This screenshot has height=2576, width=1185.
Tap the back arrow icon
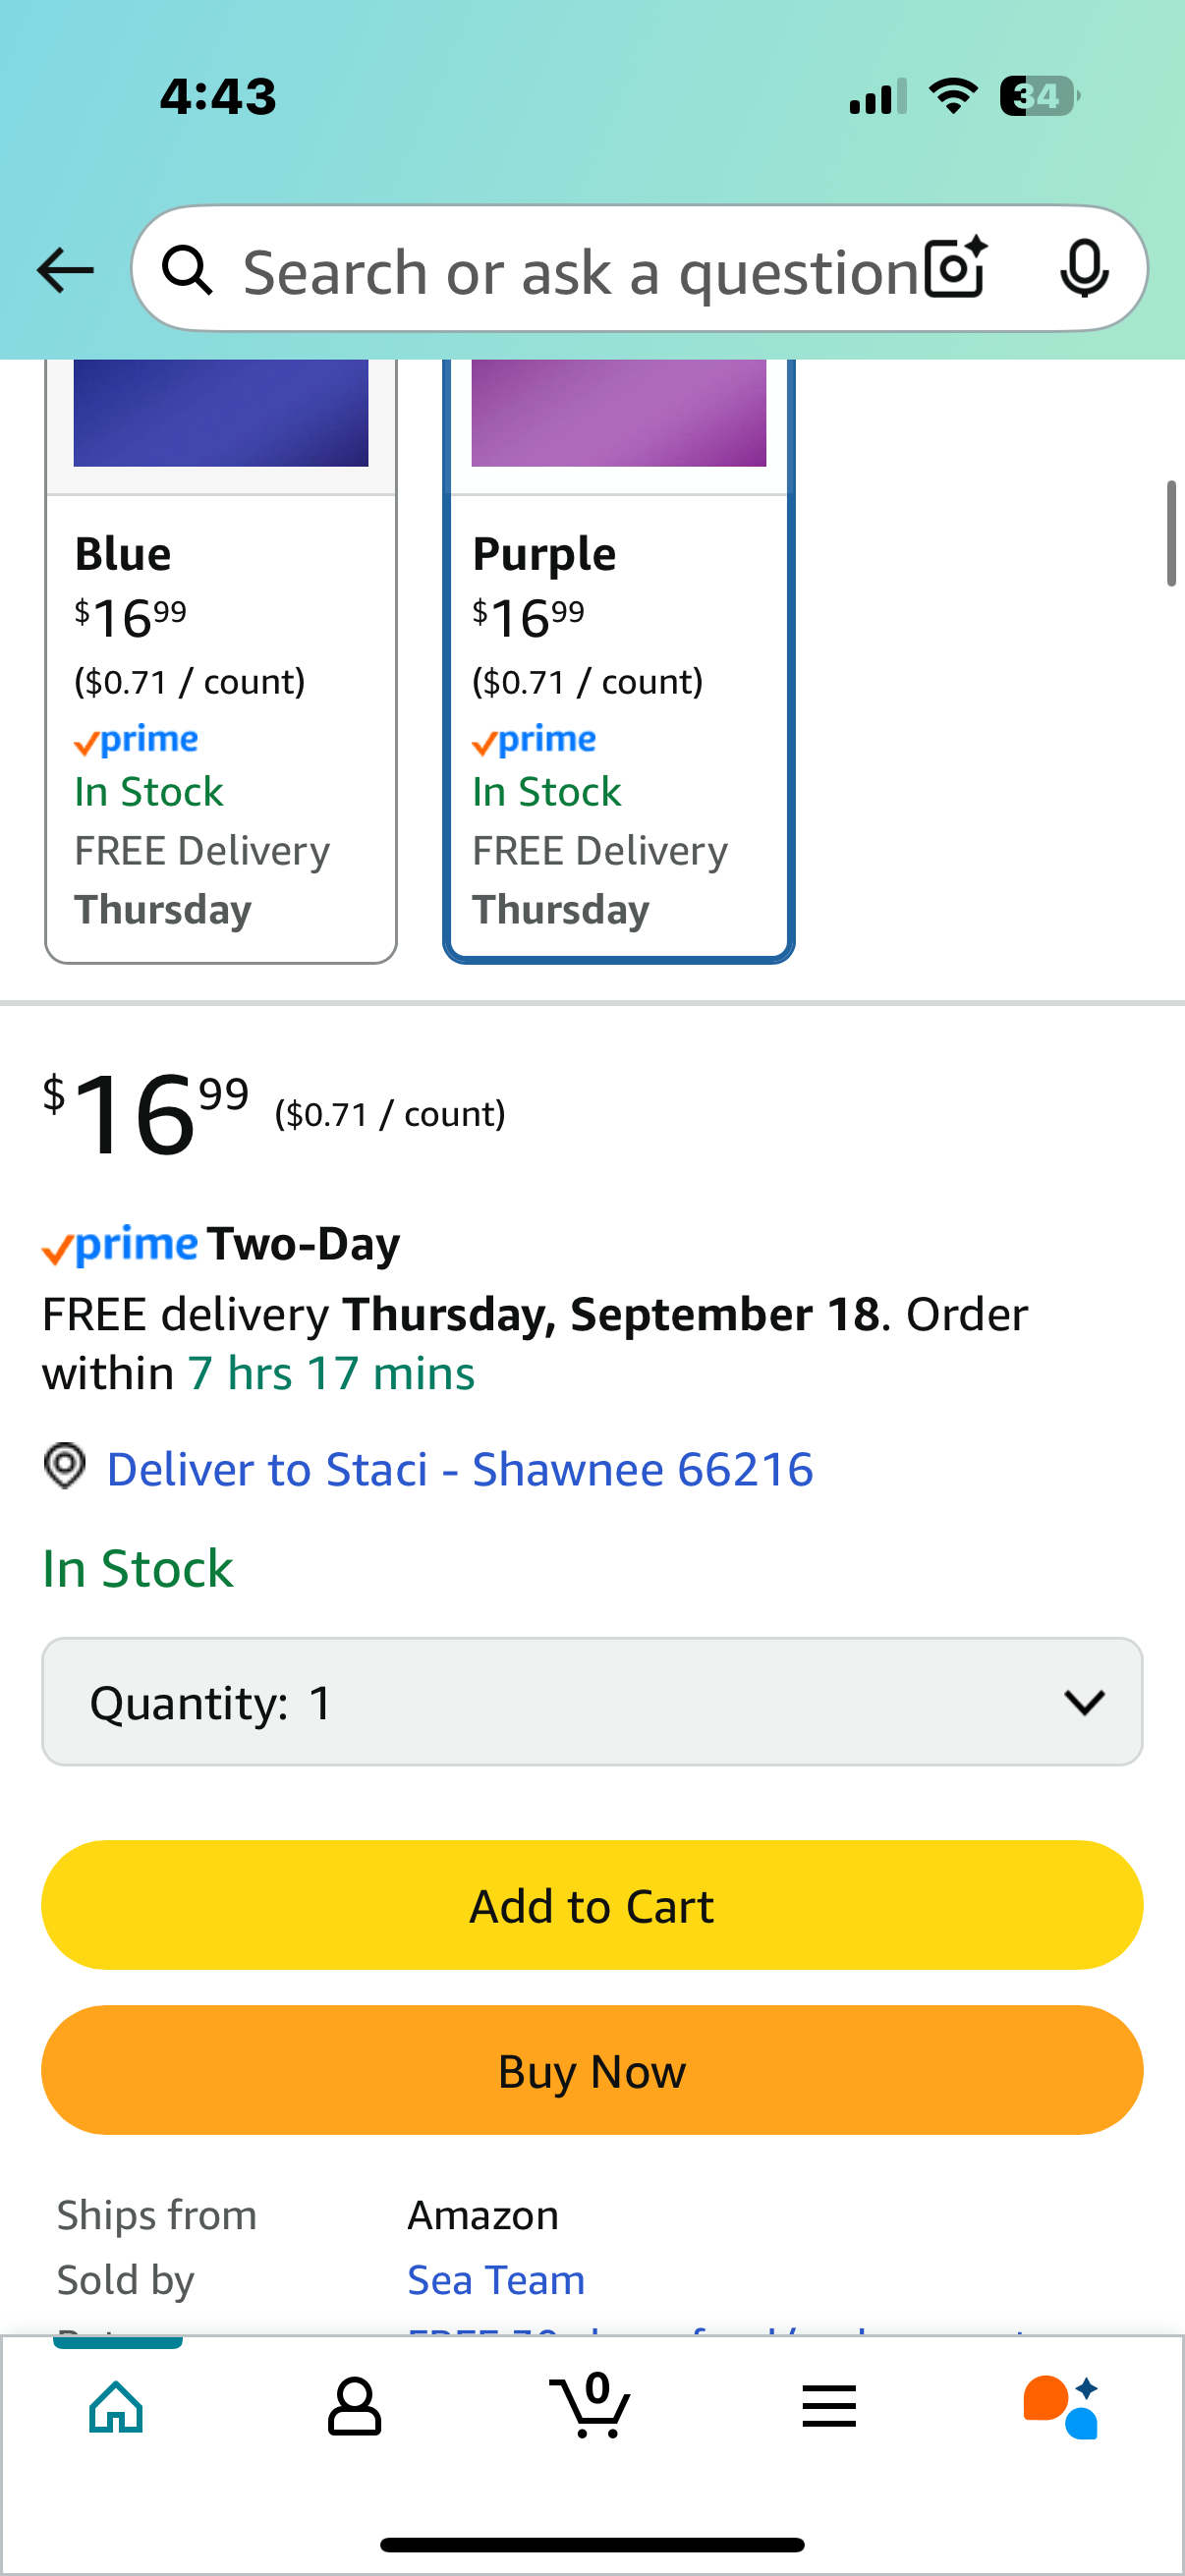point(65,270)
